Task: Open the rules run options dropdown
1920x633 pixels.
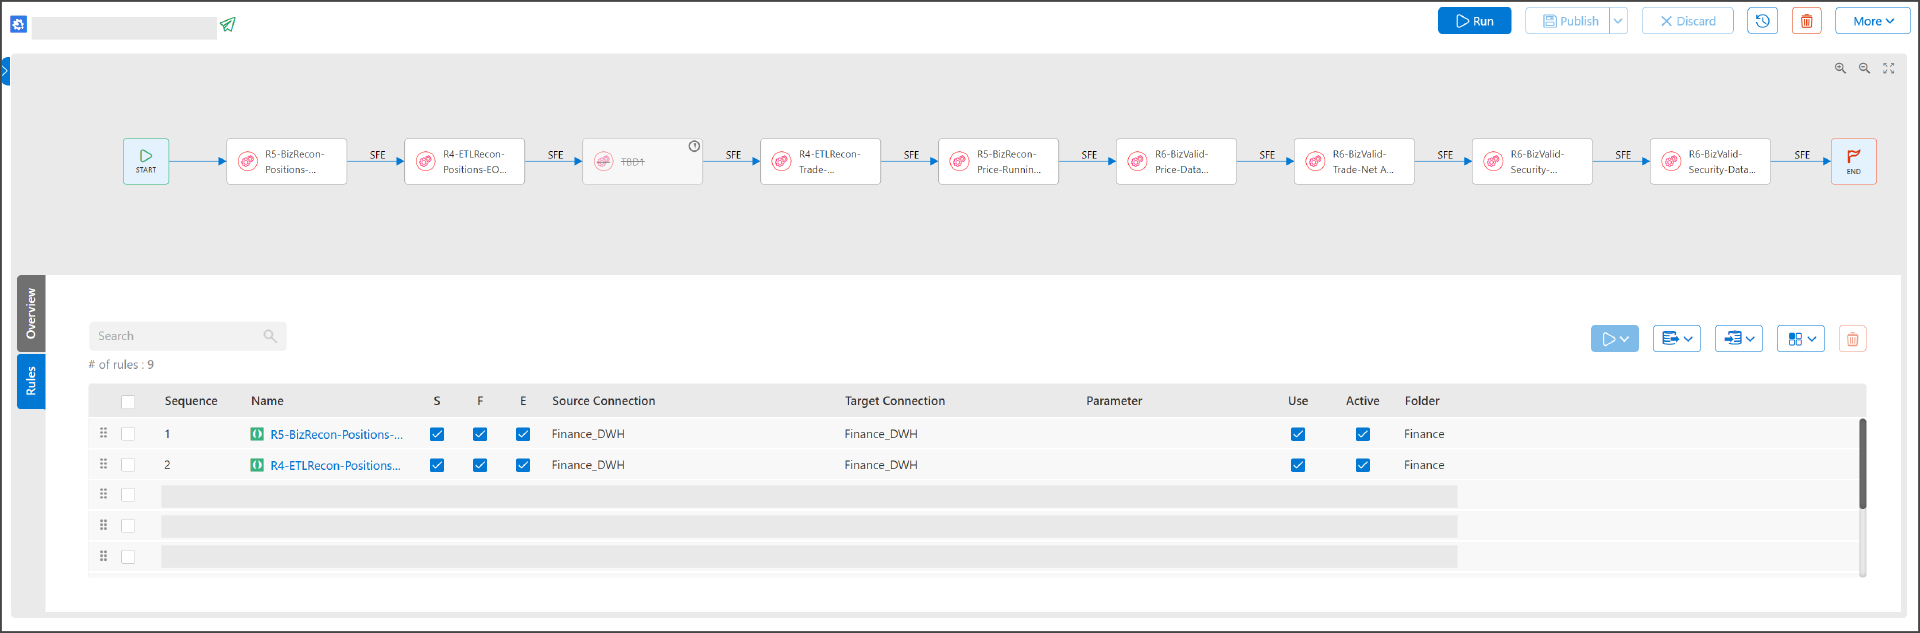Action: (1614, 339)
